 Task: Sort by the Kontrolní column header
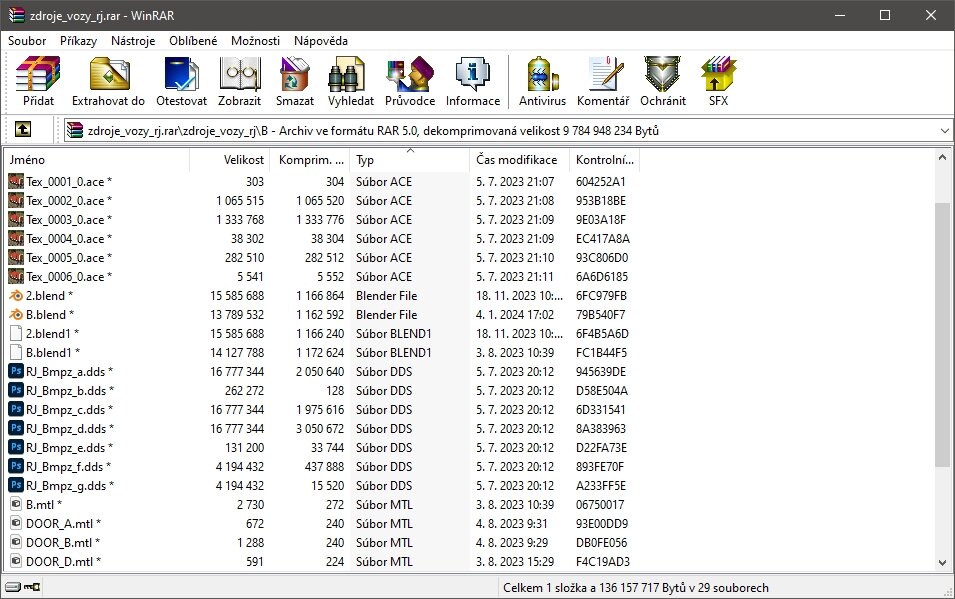[x=604, y=160]
